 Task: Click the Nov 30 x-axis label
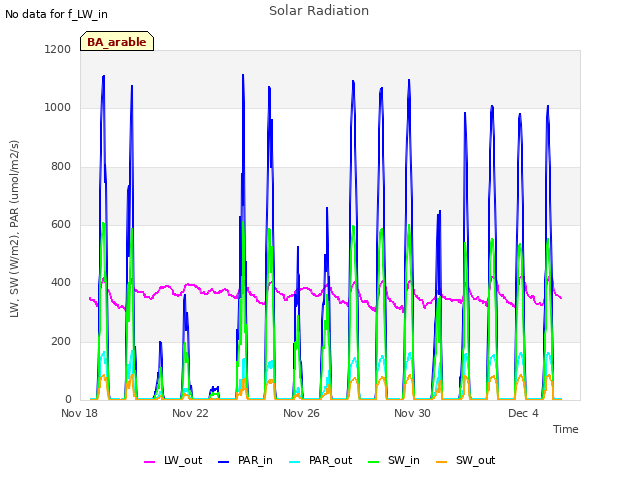point(412,413)
